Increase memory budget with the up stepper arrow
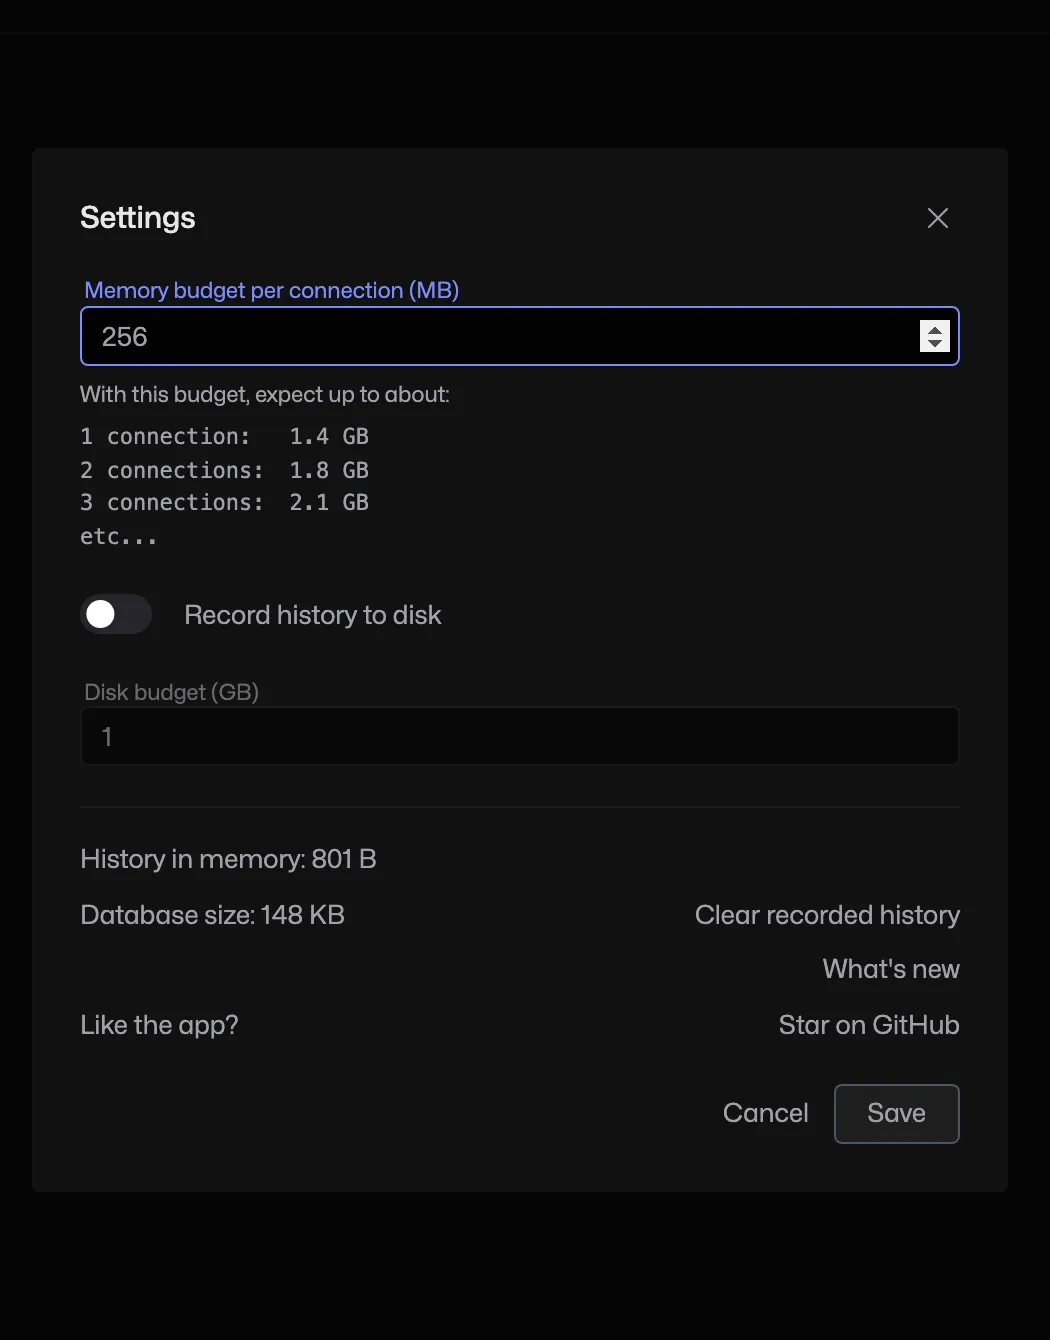 pyautogui.click(x=935, y=329)
